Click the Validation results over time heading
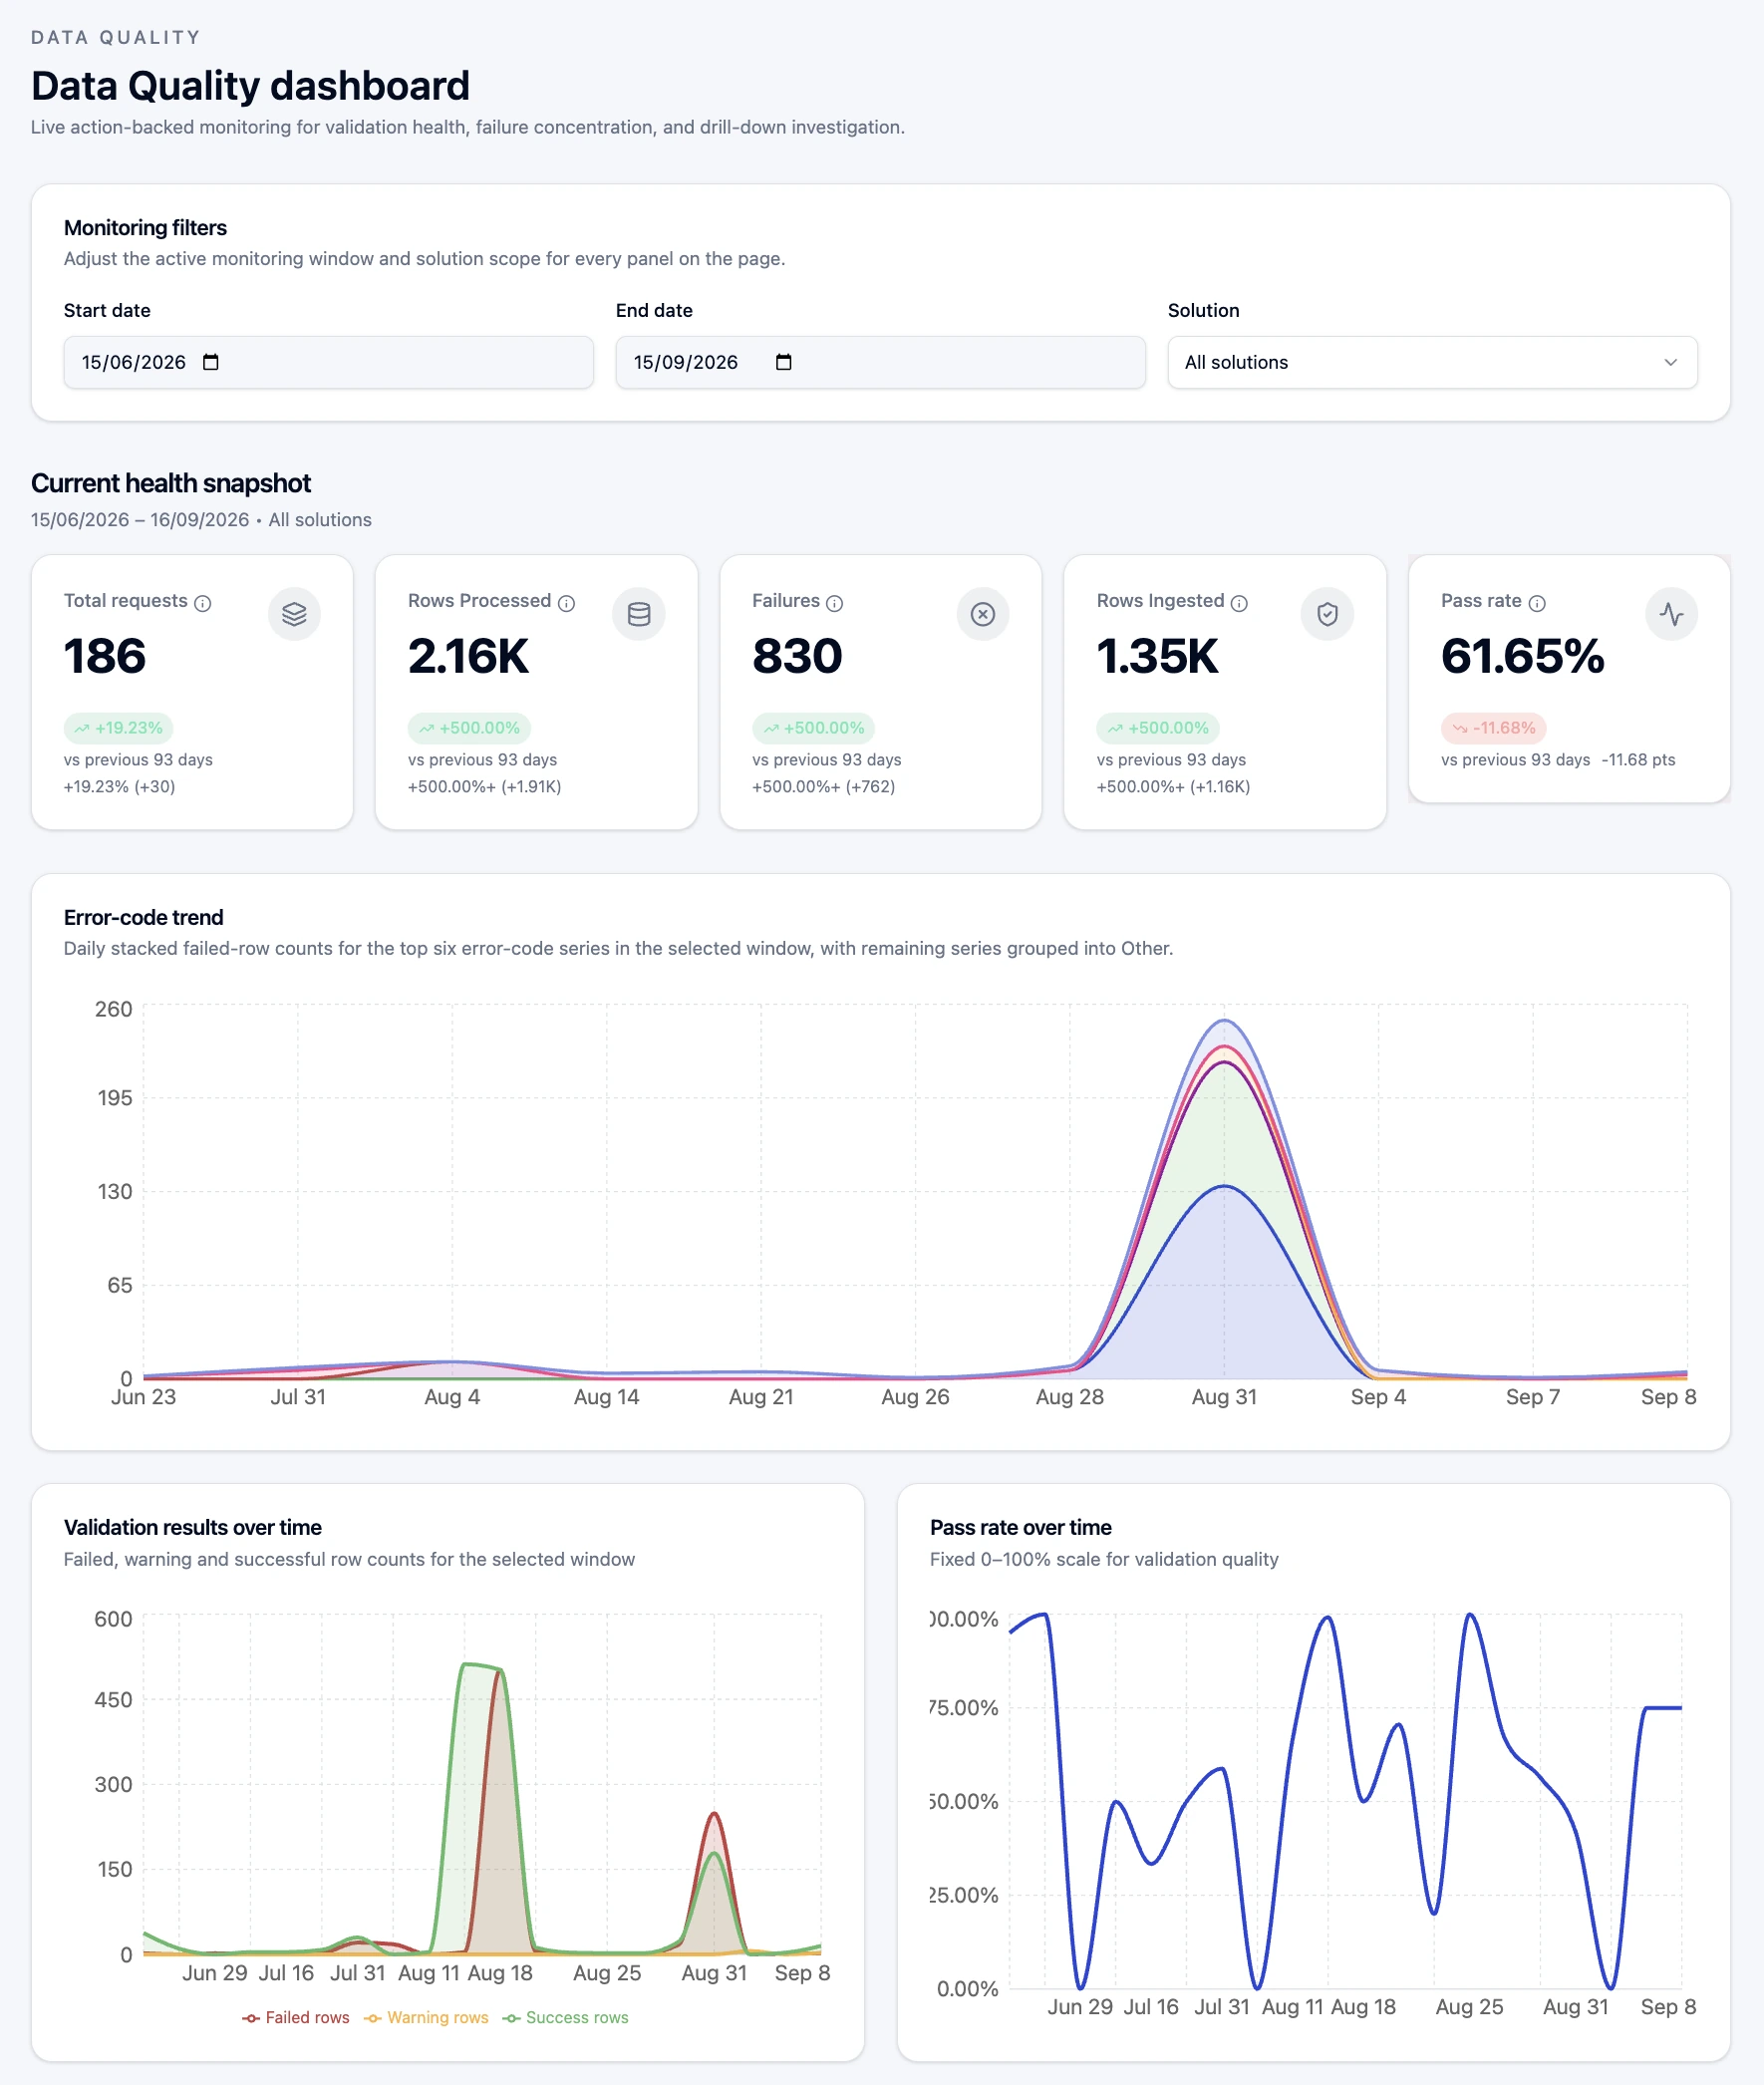 (x=192, y=1528)
